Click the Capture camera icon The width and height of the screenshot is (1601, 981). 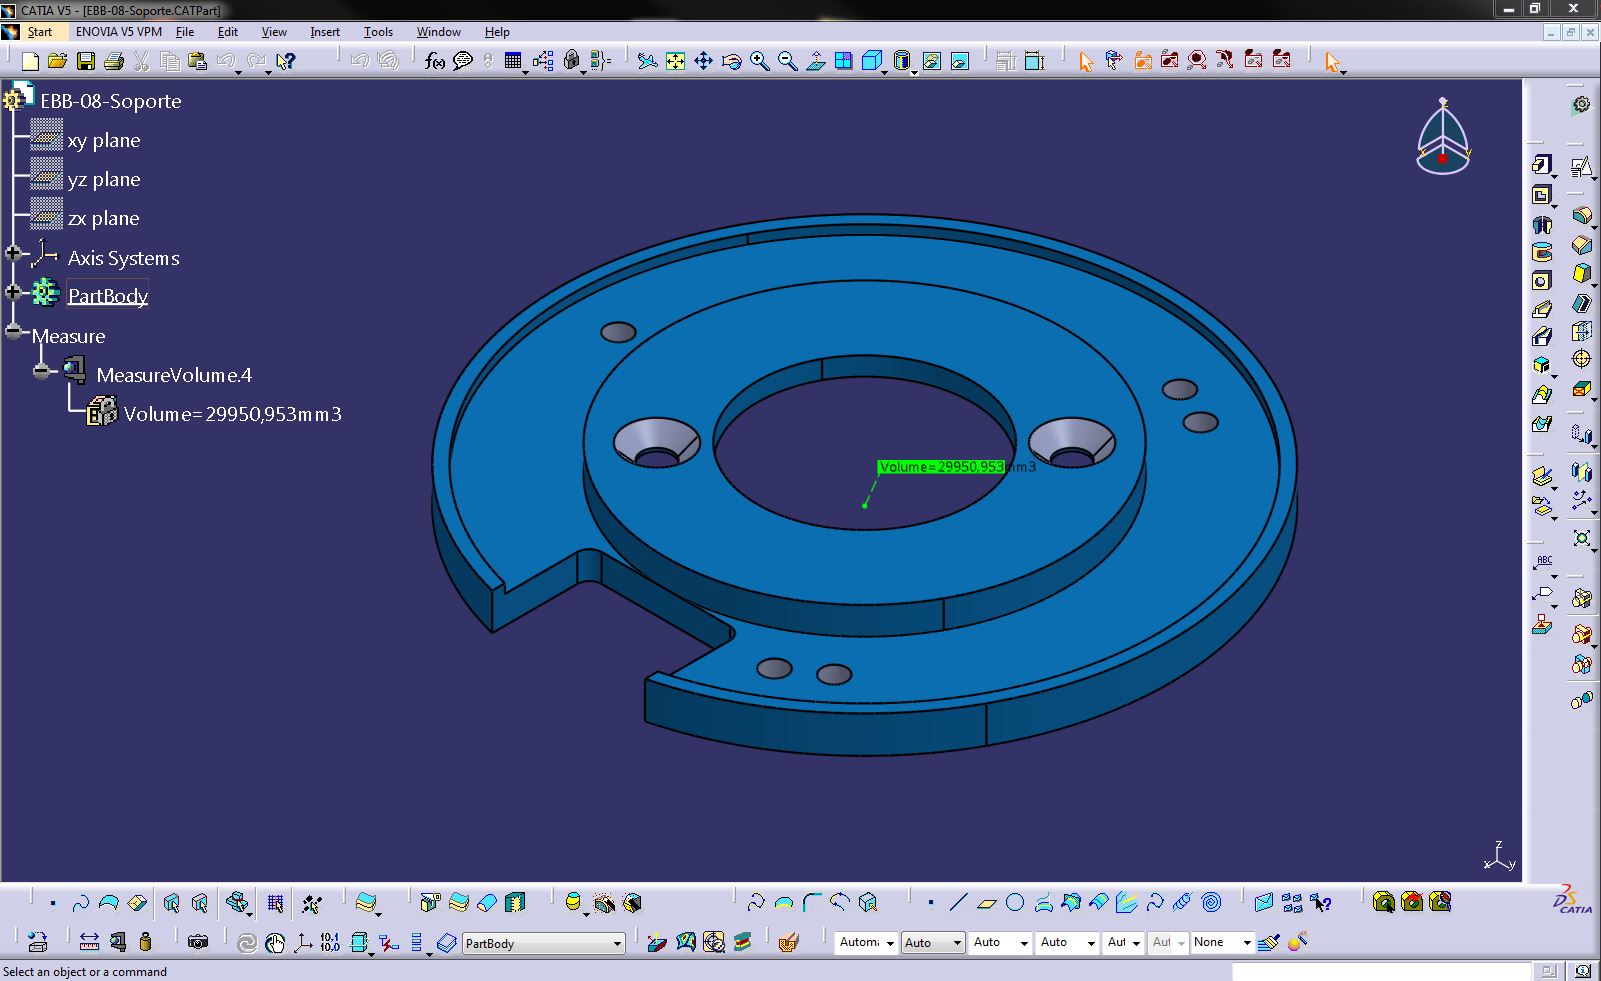click(198, 942)
